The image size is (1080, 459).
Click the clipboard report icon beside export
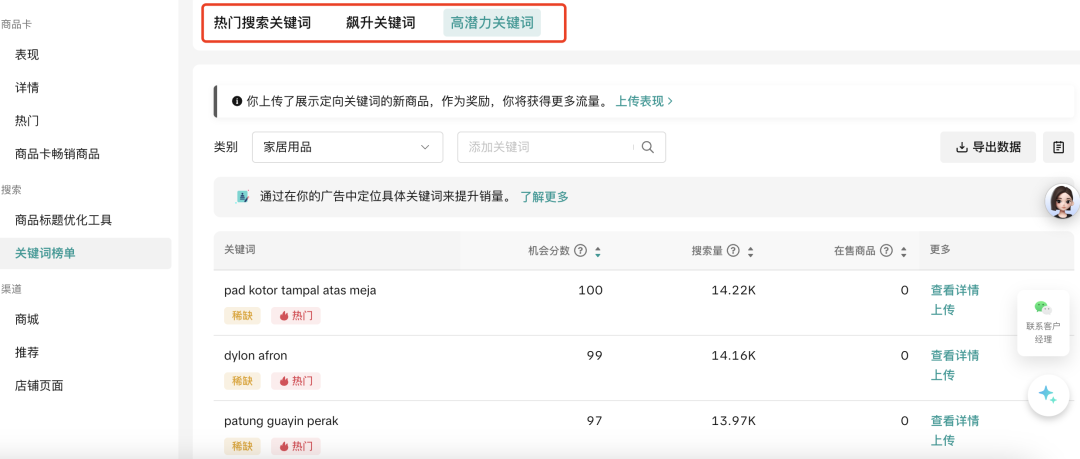click(x=1058, y=147)
